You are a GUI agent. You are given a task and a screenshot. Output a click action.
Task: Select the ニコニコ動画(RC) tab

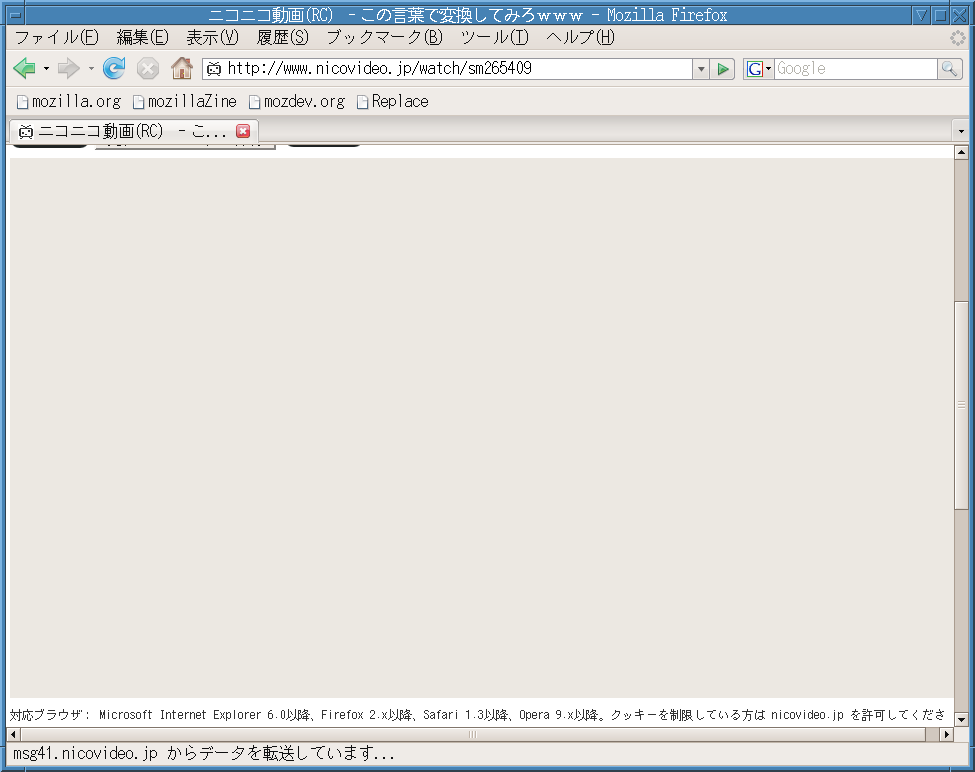tap(134, 131)
